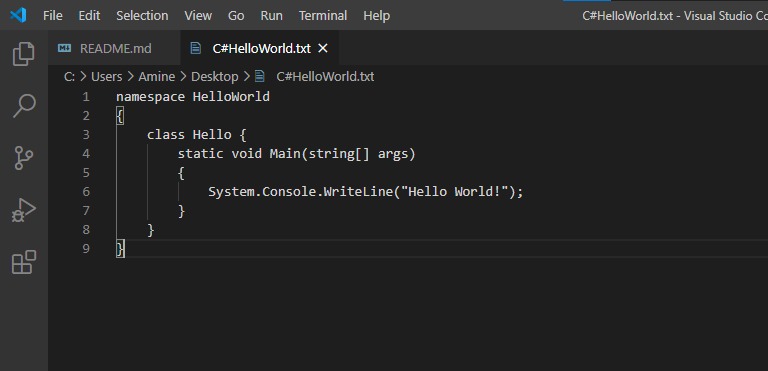Open the File menu
The height and width of the screenshot is (371, 768).
pos(52,16)
